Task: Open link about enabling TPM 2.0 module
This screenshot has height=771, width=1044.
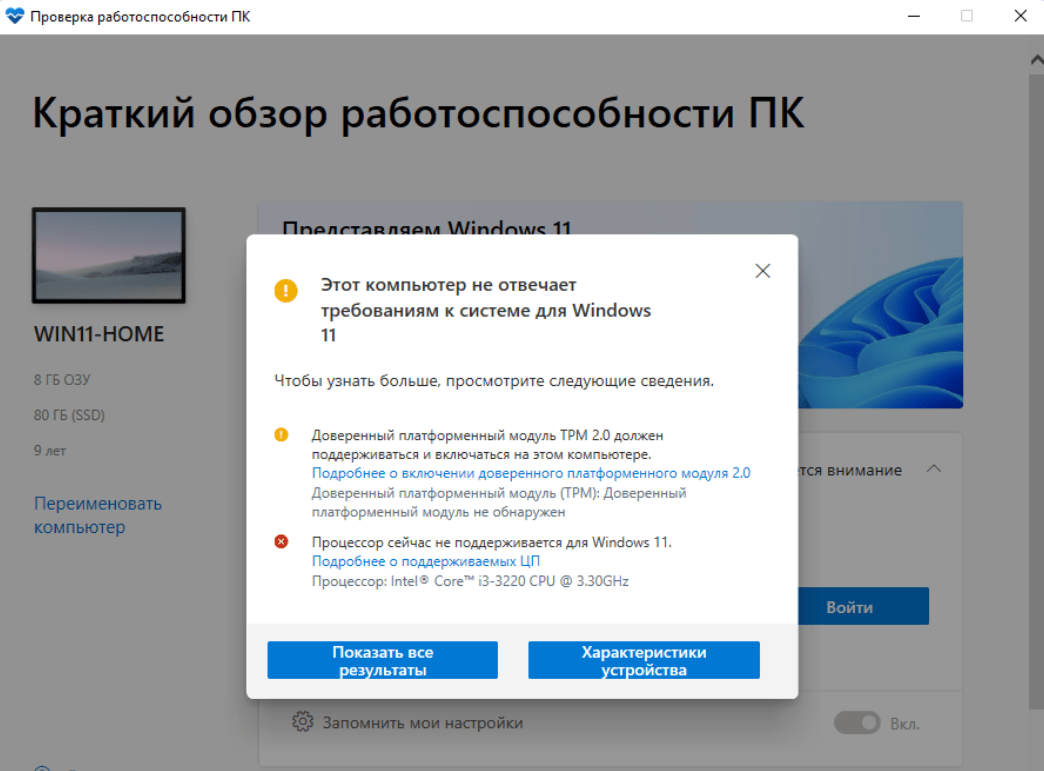Action: coord(531,473)
